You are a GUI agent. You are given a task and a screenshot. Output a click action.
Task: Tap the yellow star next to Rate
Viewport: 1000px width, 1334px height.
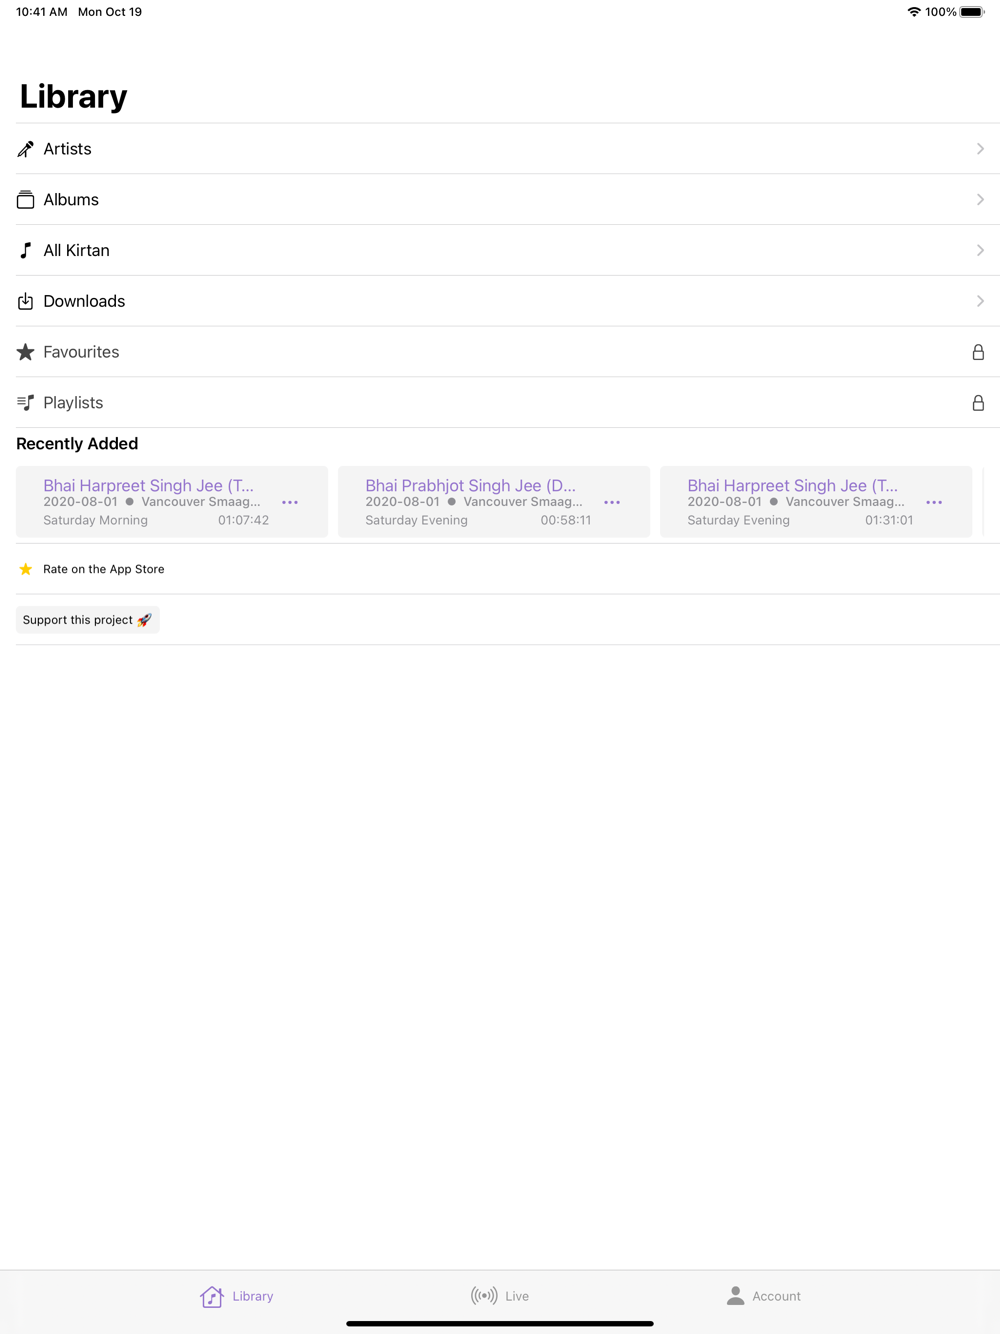click(26, 569)
